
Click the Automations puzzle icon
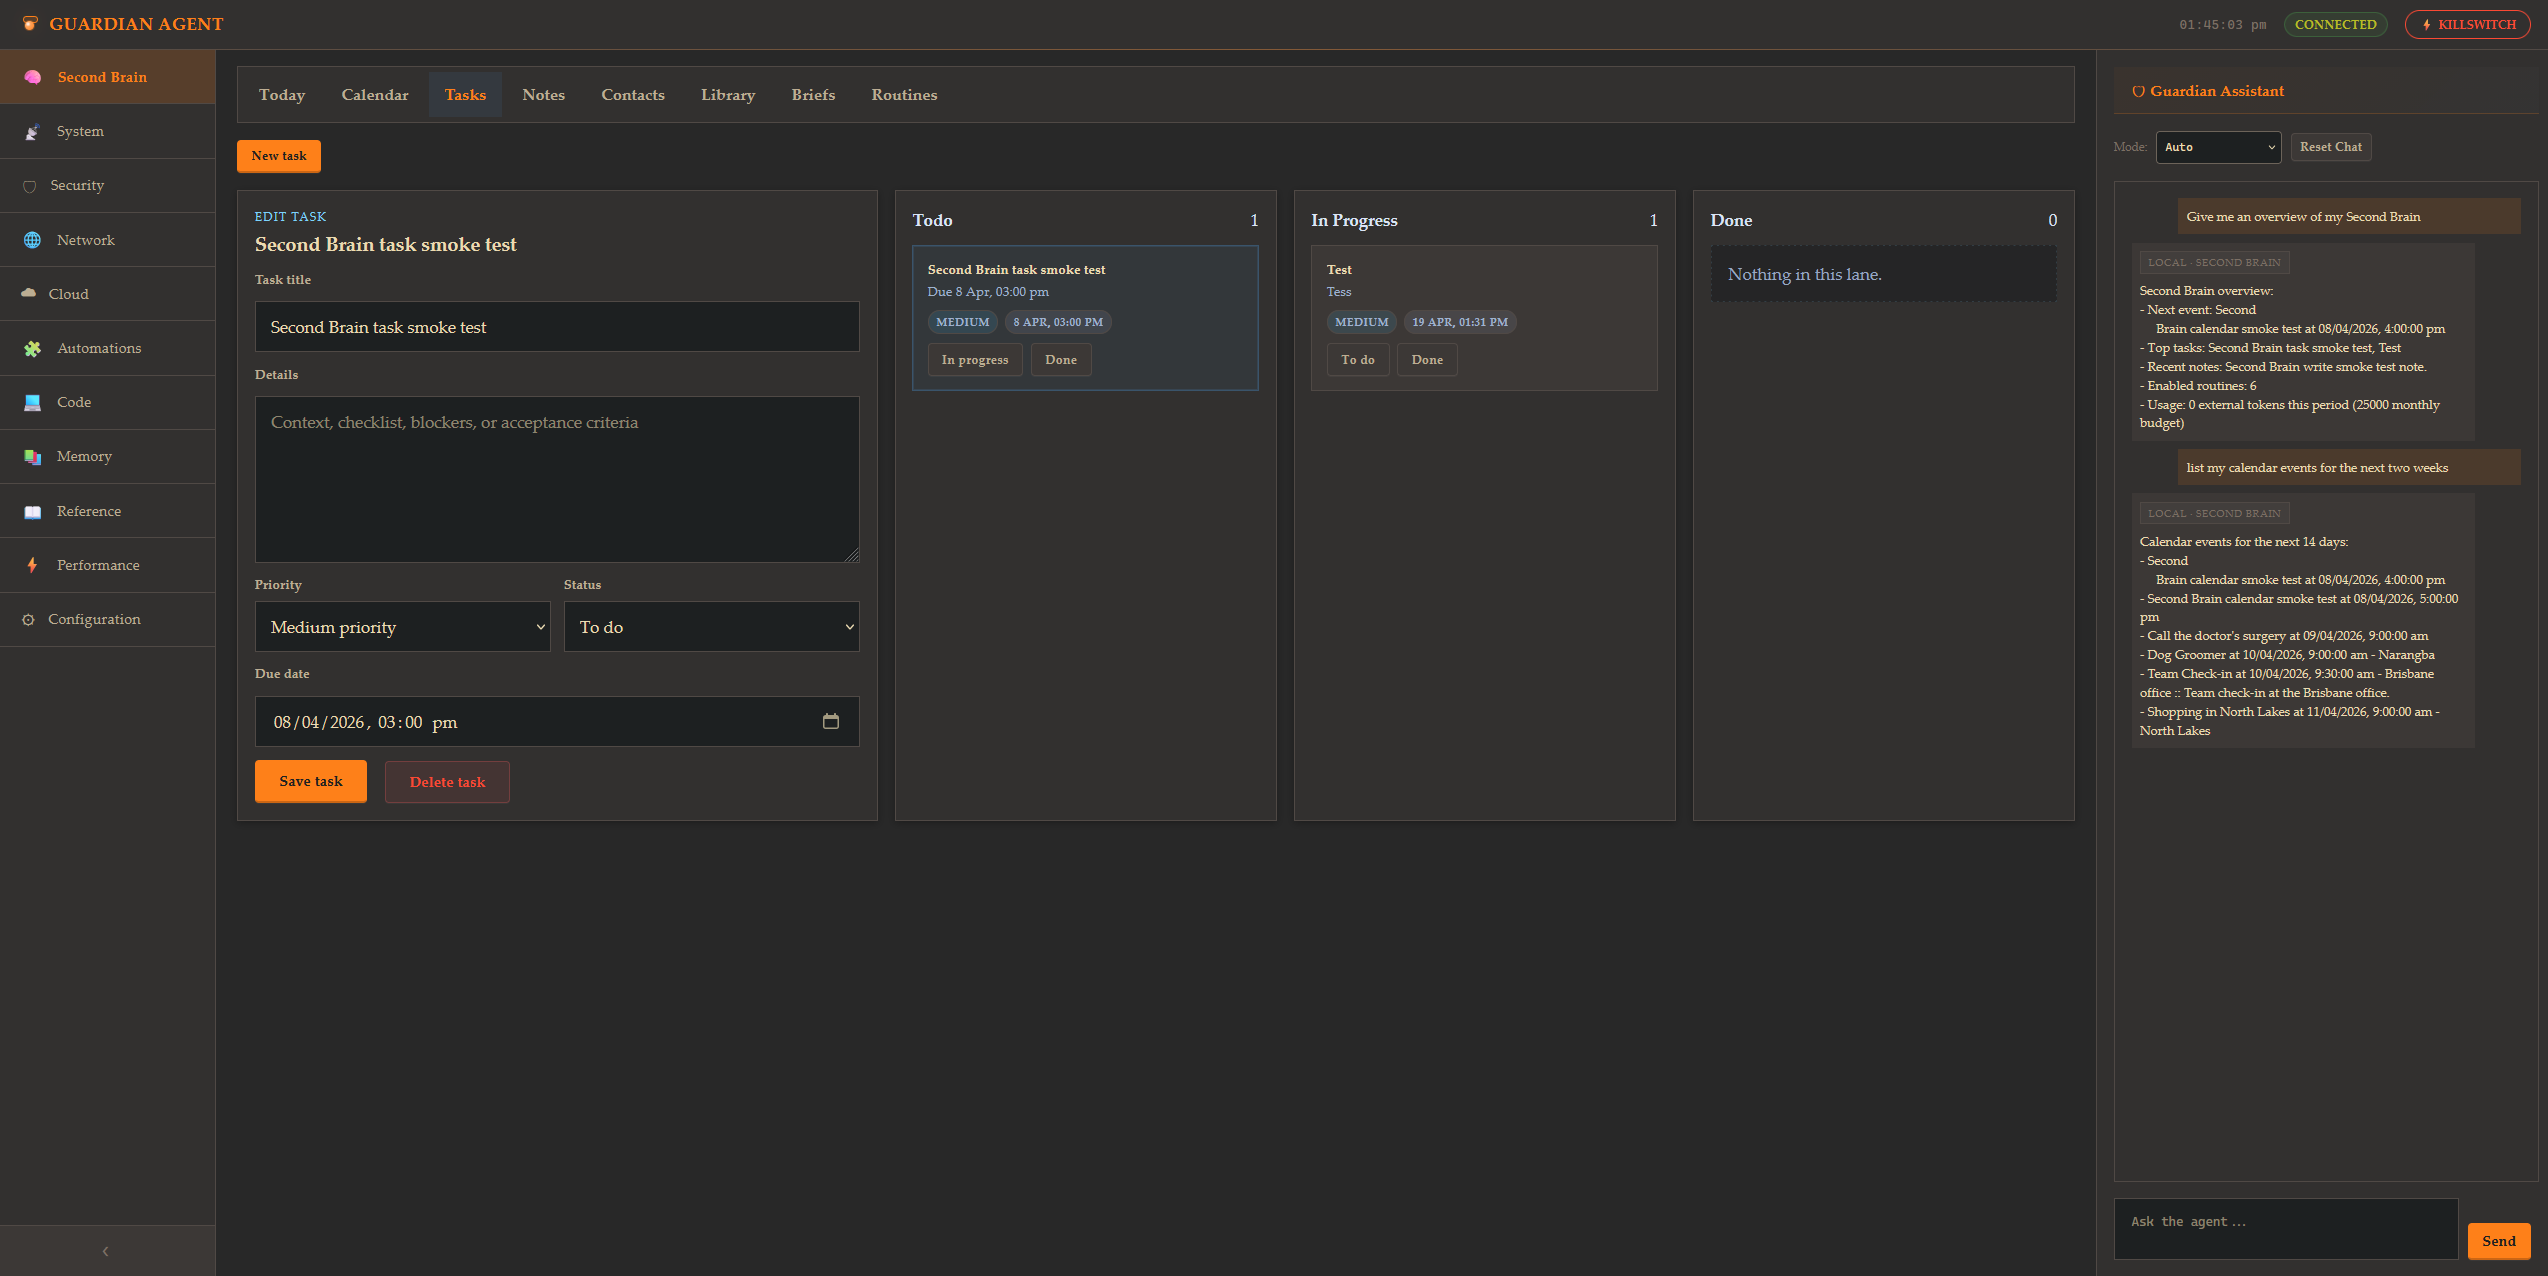(33, 348)
